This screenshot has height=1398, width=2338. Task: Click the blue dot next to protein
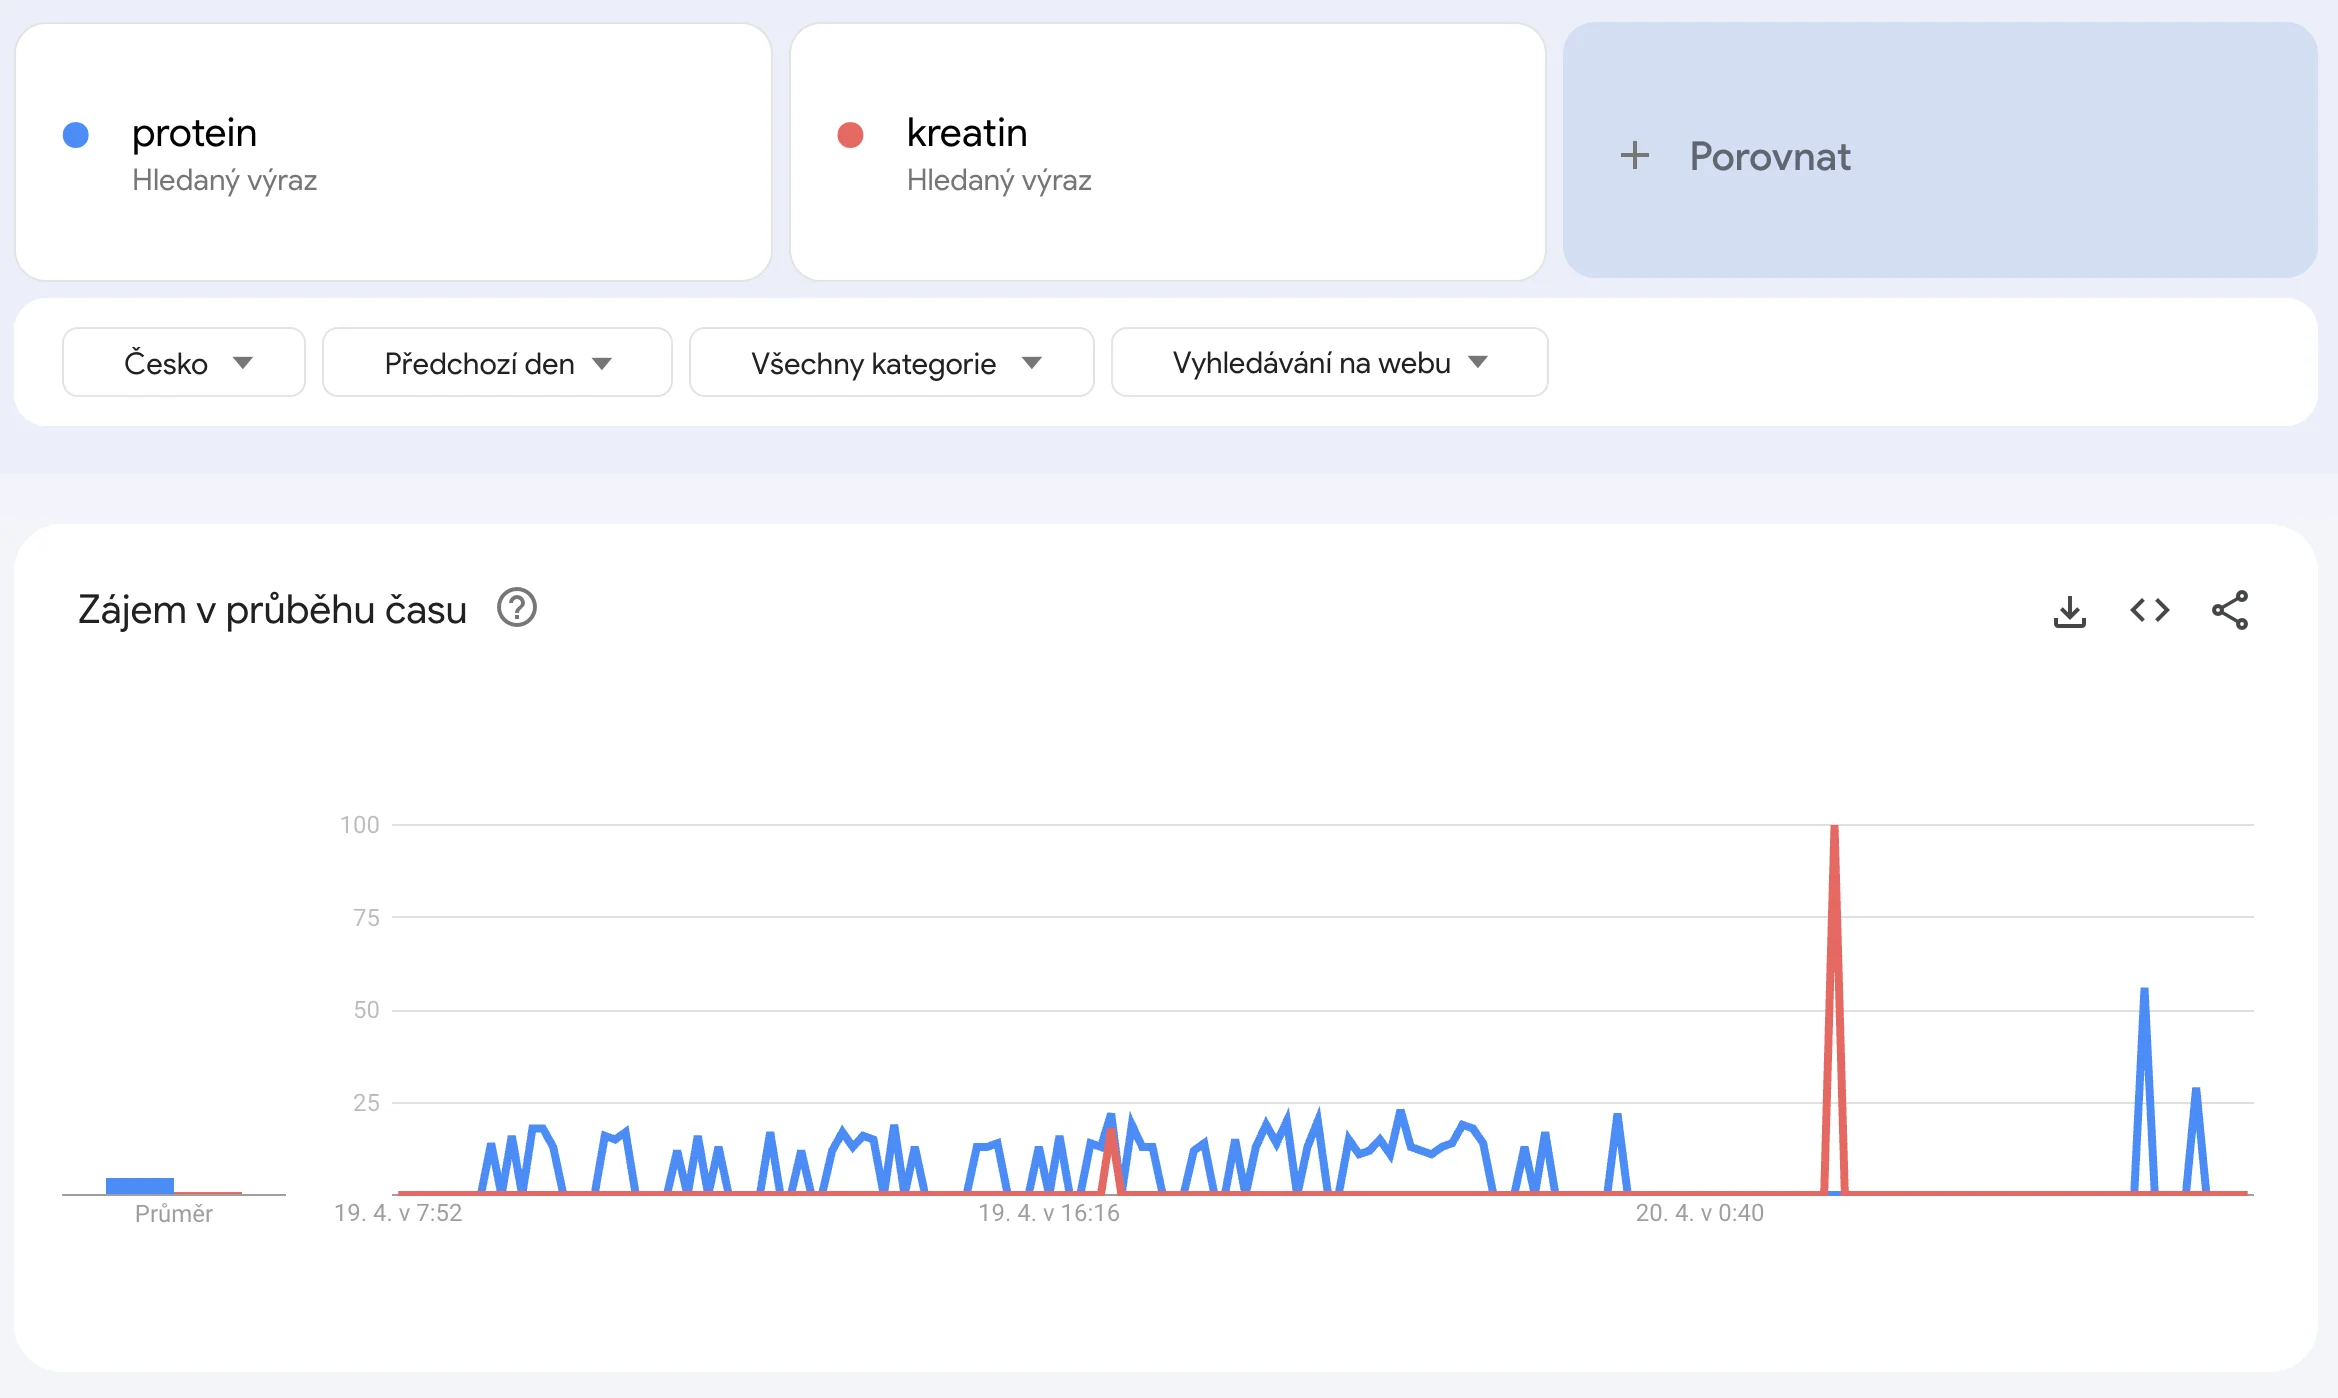[74, 132]
